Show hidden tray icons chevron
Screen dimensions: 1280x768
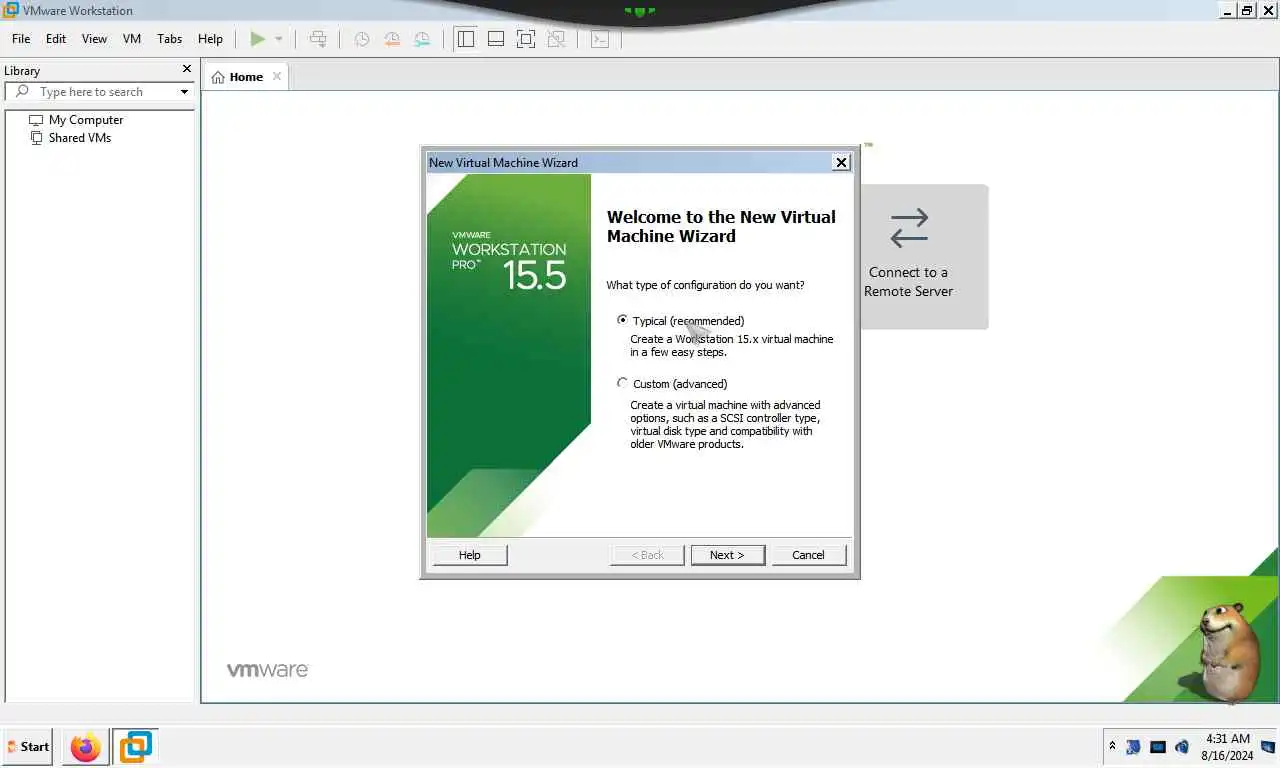point(1112,746)
